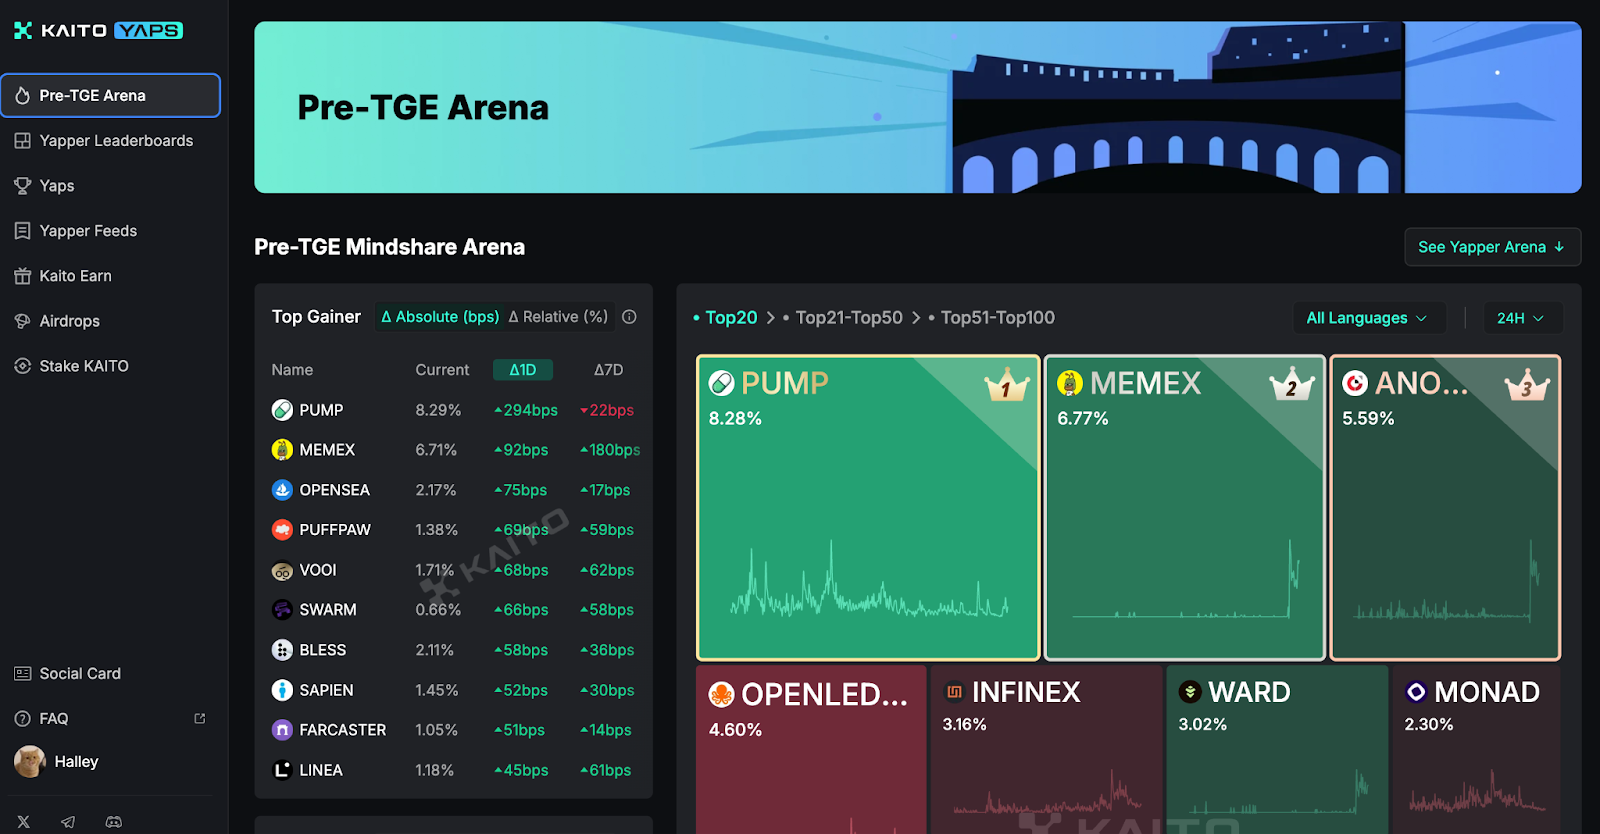Open the All Languages dropdown
This screenshot has height=834, width=1600.
[x=1368, y=318]
